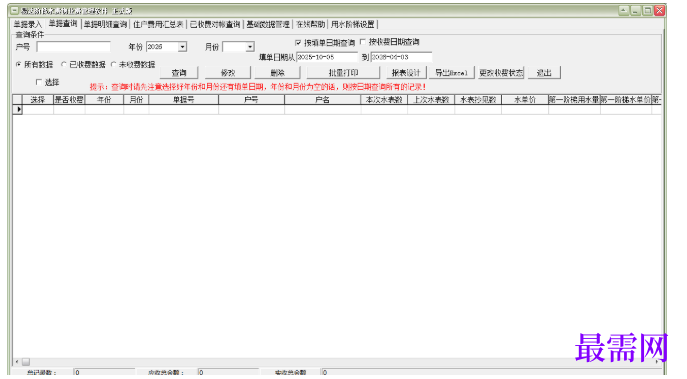Viewport: 687px width, 379px height.
Task: Click the 户号 input field
Action: (x=74, y=46)
